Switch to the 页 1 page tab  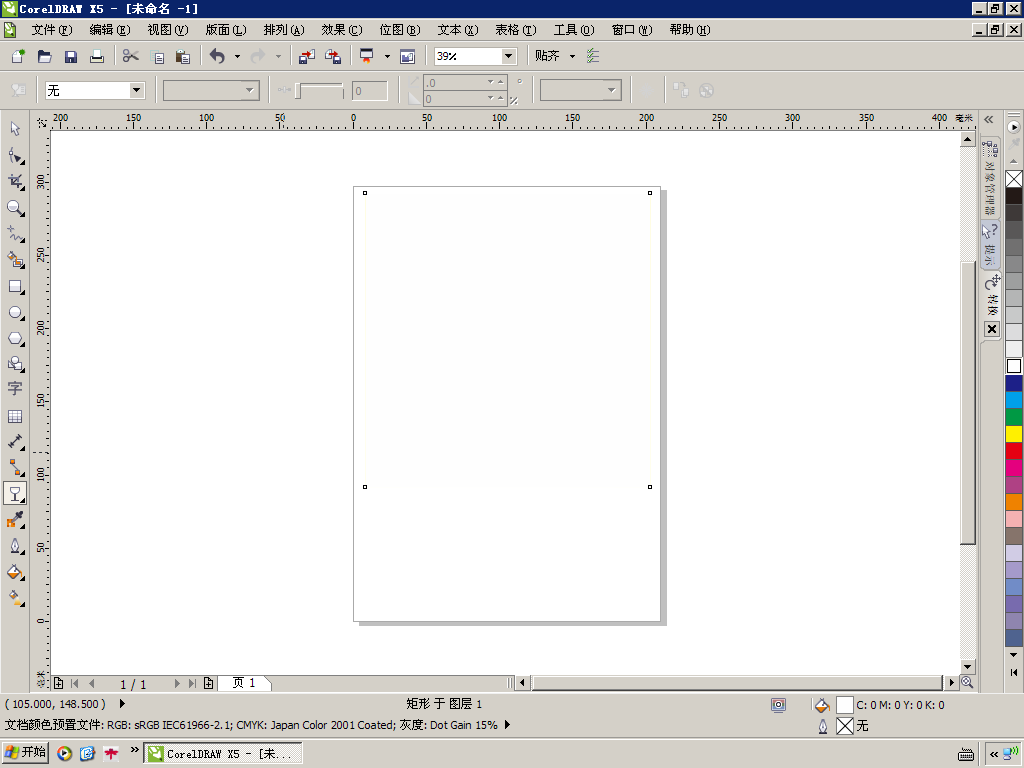click(244, 683)
